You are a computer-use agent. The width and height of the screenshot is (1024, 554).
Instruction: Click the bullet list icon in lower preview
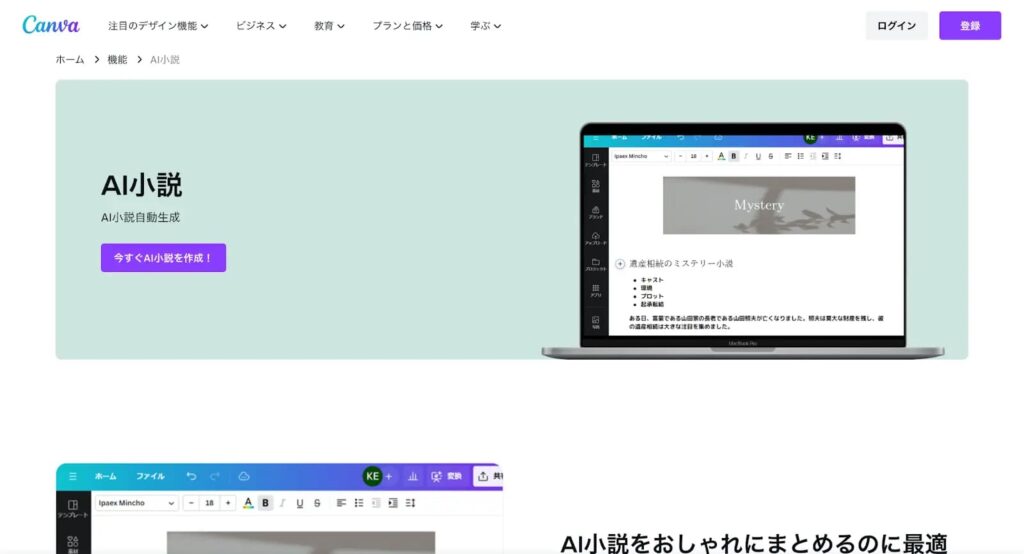point(359,503)
